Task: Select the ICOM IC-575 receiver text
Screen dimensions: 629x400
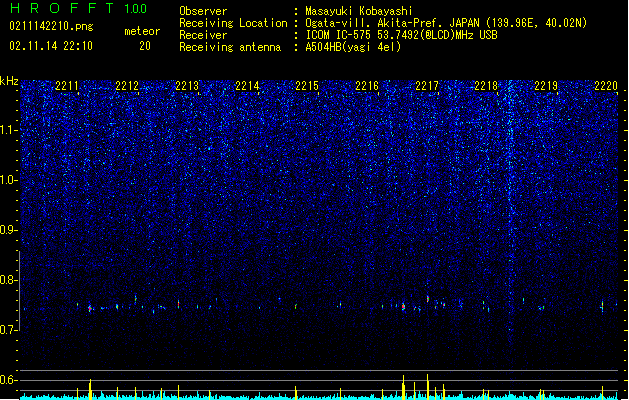Action: pyautogui.click(x=402, y=35)
